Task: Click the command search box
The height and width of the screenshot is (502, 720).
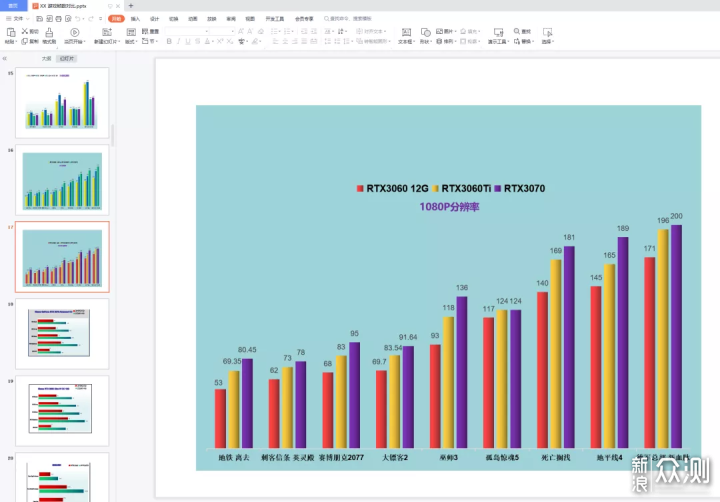Action: point(348,19)
